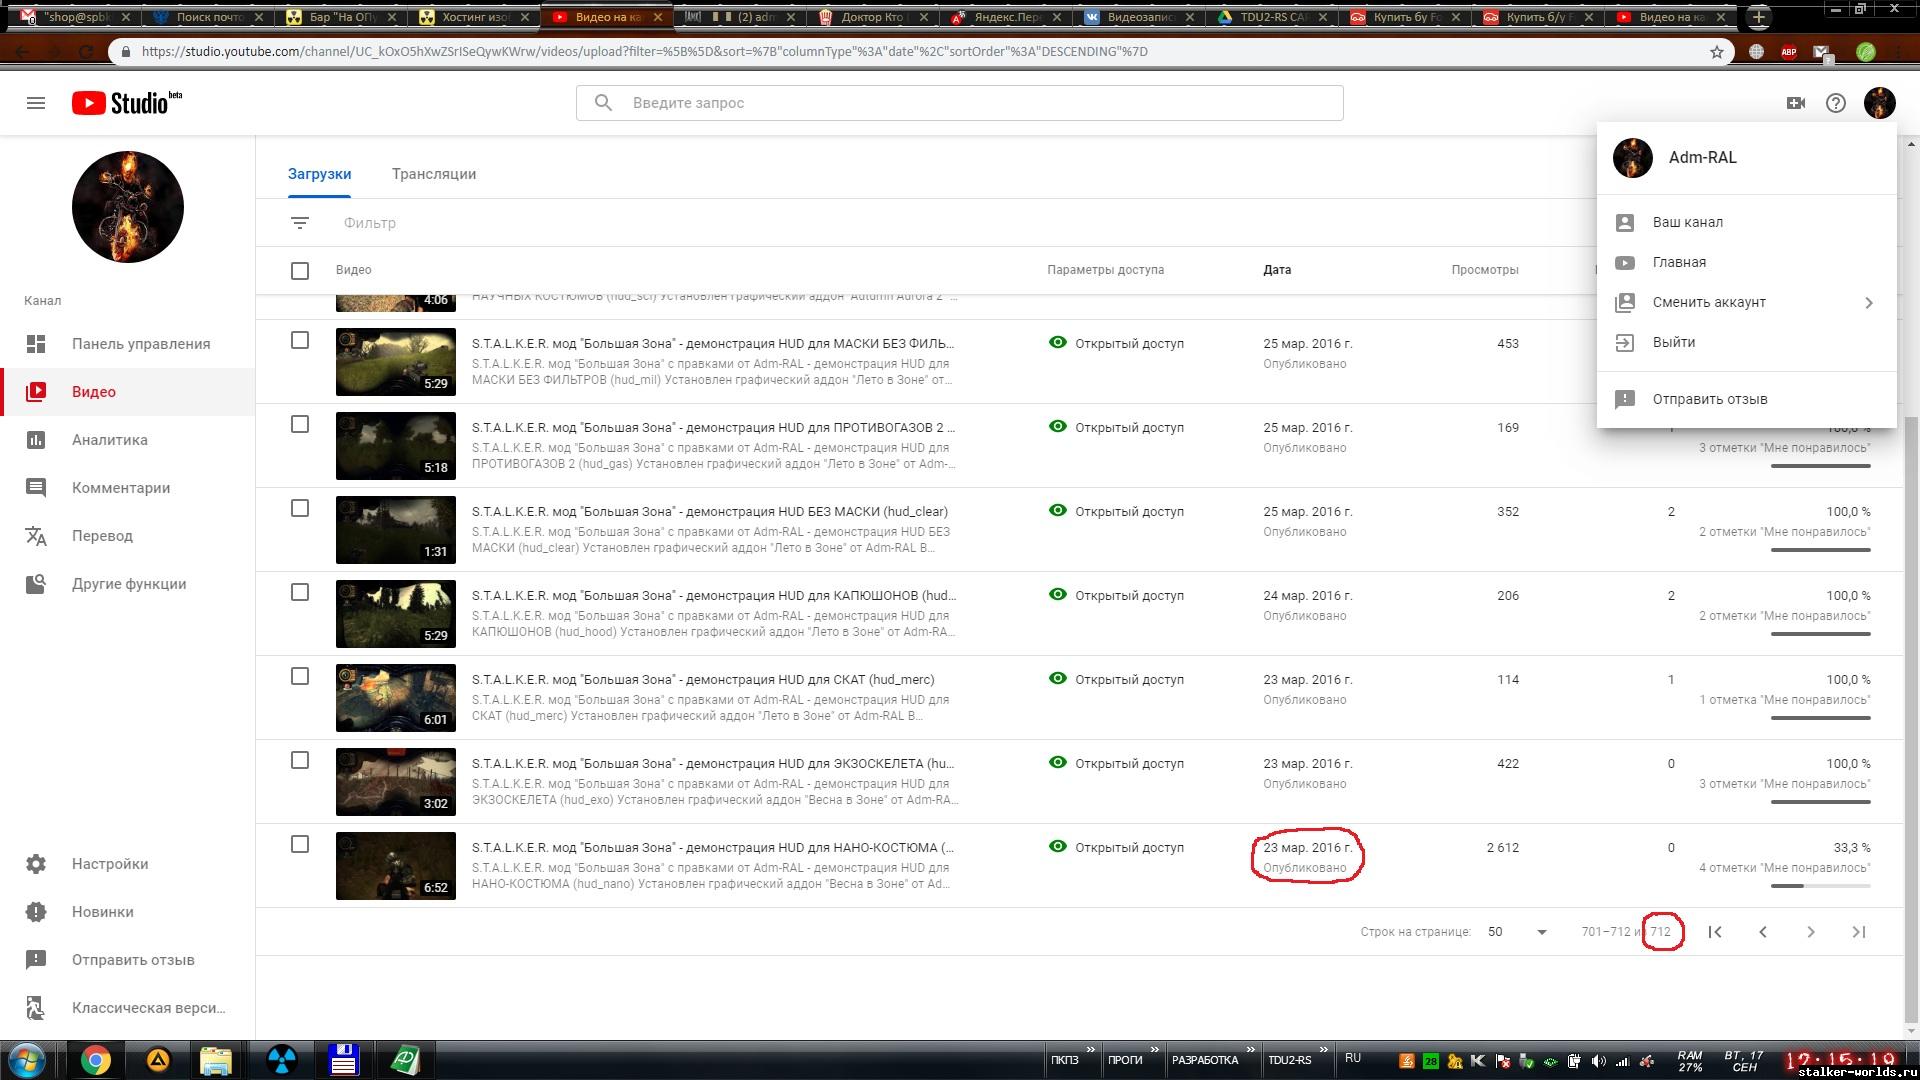Tick checkbox for КАПЮШОНОВ video
Viewport: 1920px width, 1080px height.
coord(300,593)
